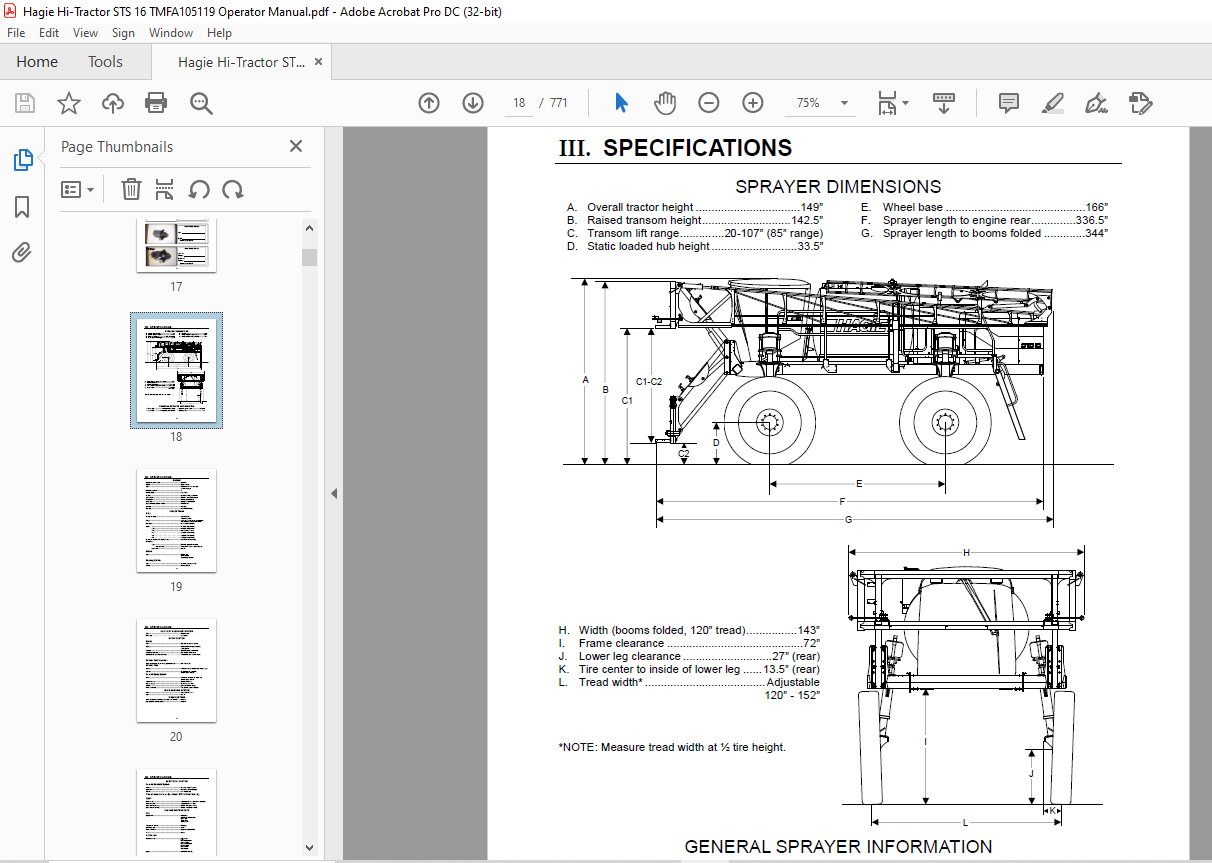Click the extract pages columns icon
The width and height of the screenshot is (1212, 863).
point(165,189)
